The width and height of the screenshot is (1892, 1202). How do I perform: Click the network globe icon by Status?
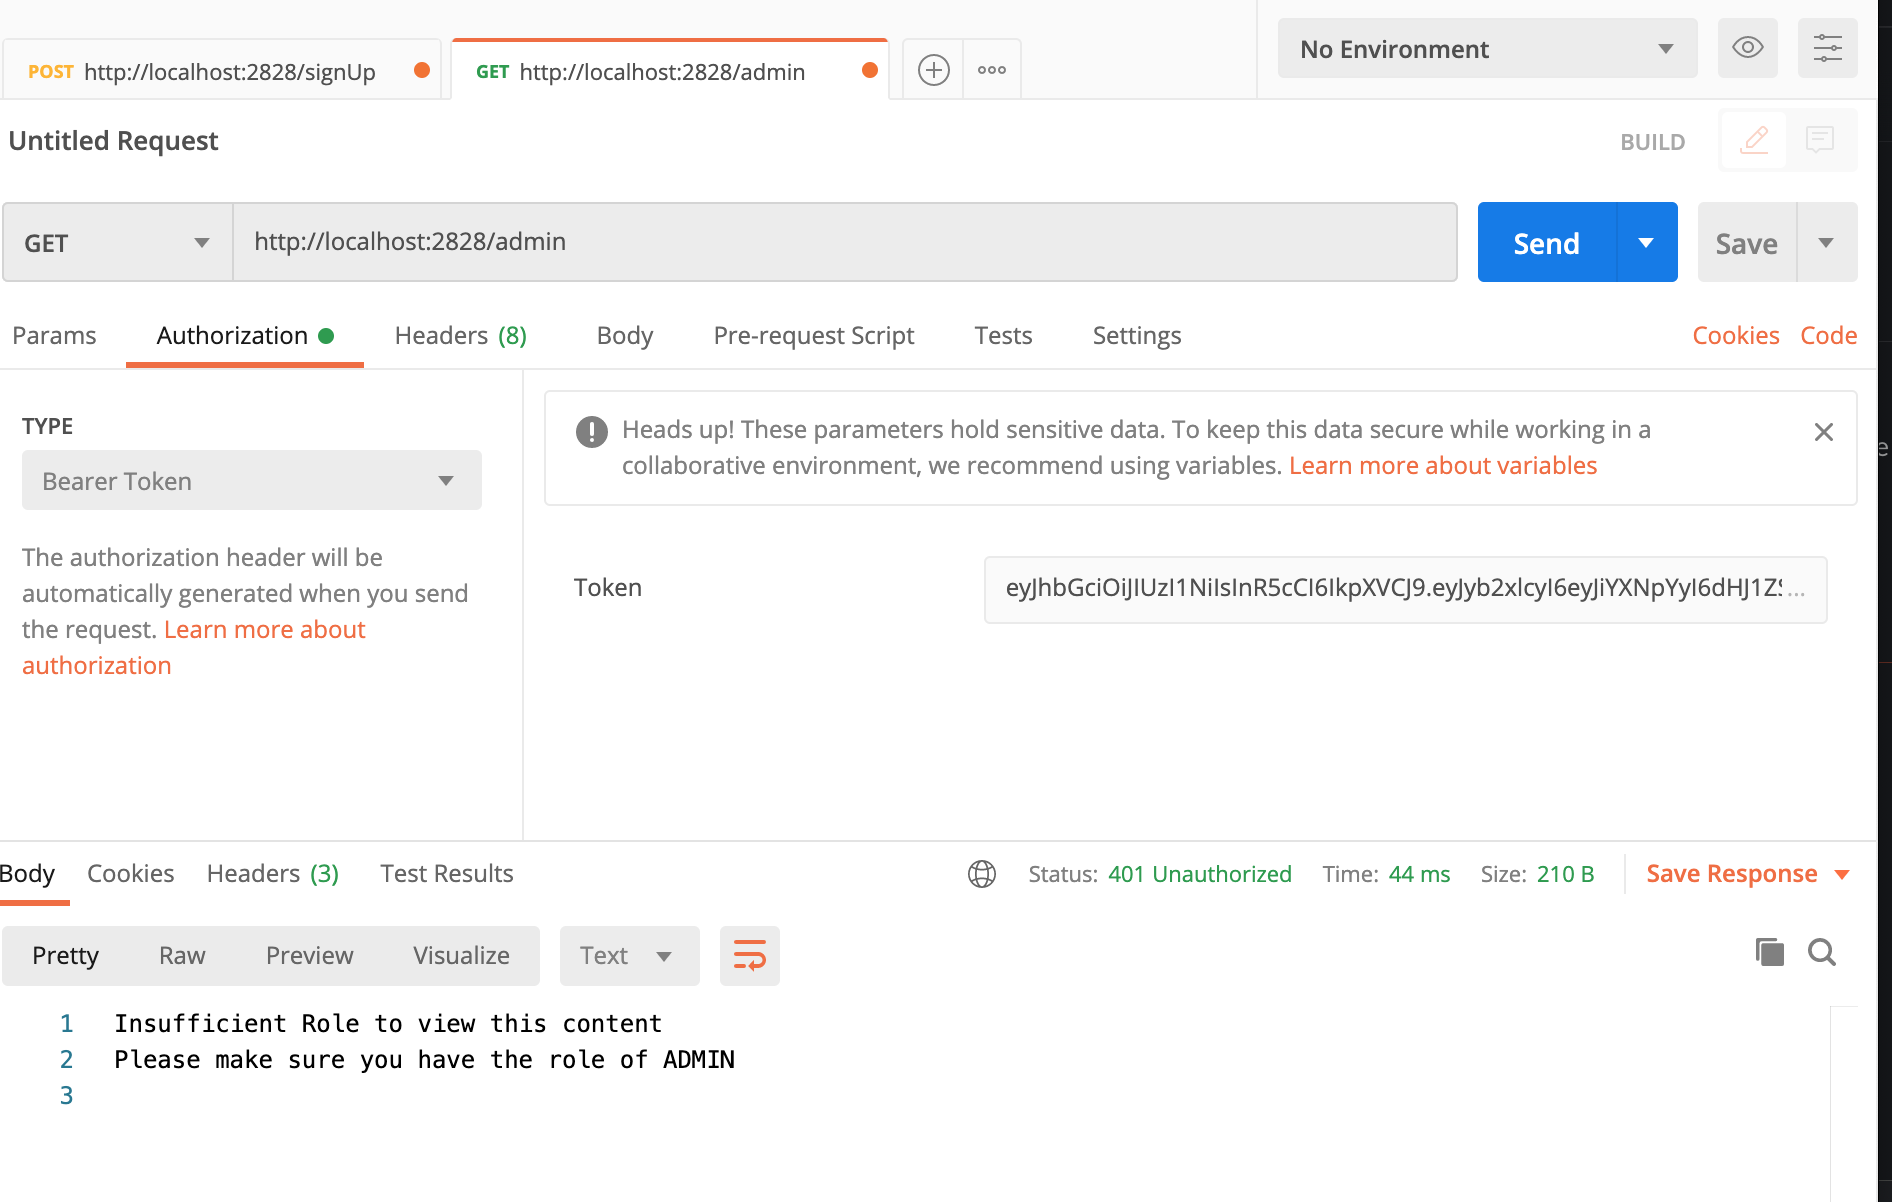tap(982, 874)
